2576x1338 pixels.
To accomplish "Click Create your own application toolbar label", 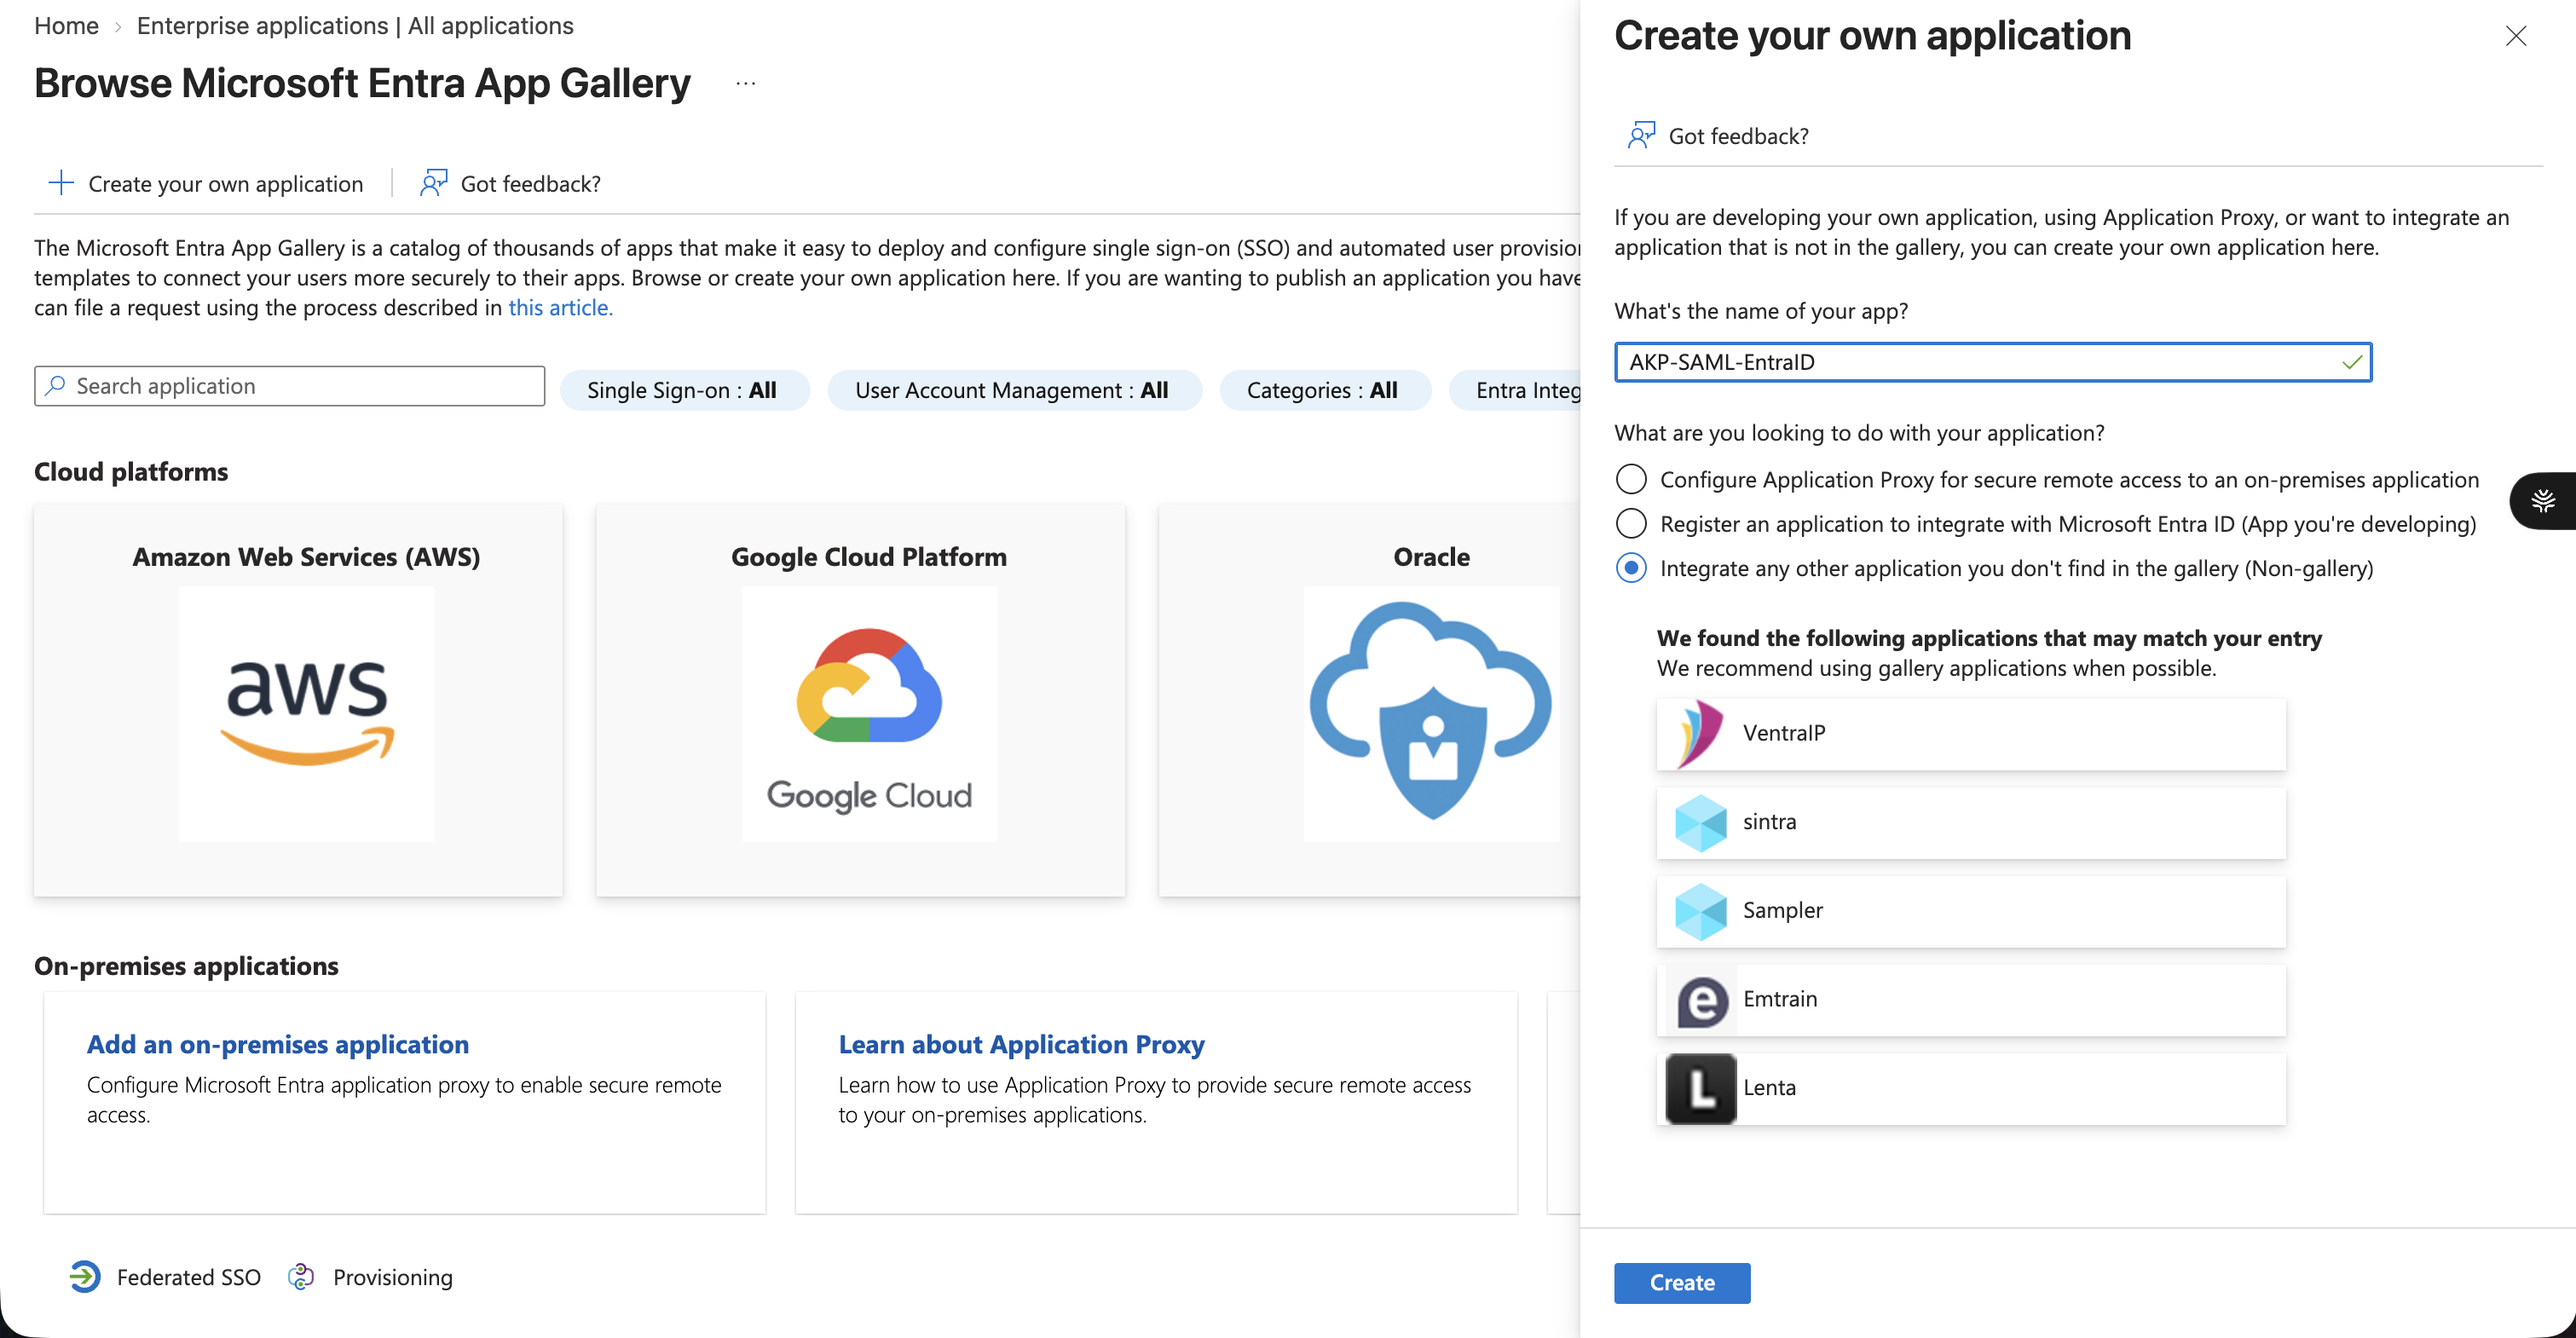I will [x=226, y=184].
